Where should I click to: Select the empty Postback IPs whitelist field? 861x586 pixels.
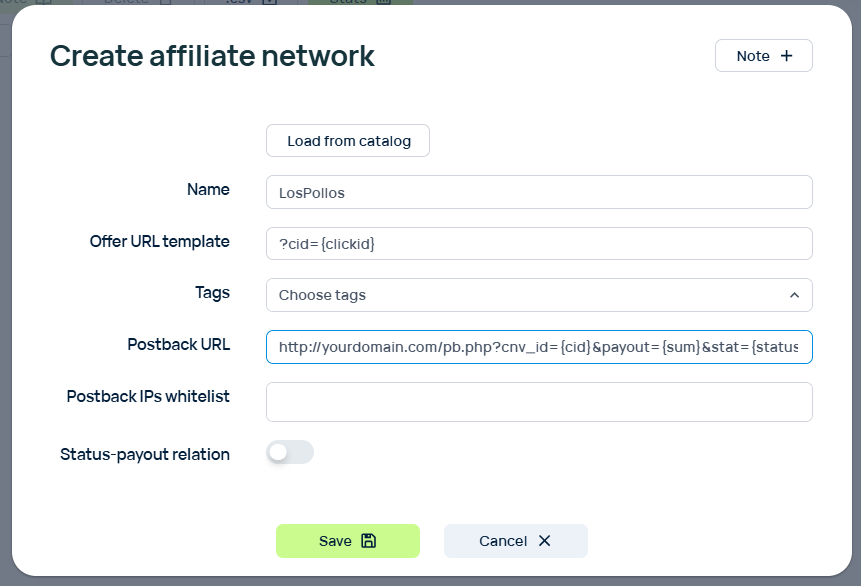pos(538,402)
